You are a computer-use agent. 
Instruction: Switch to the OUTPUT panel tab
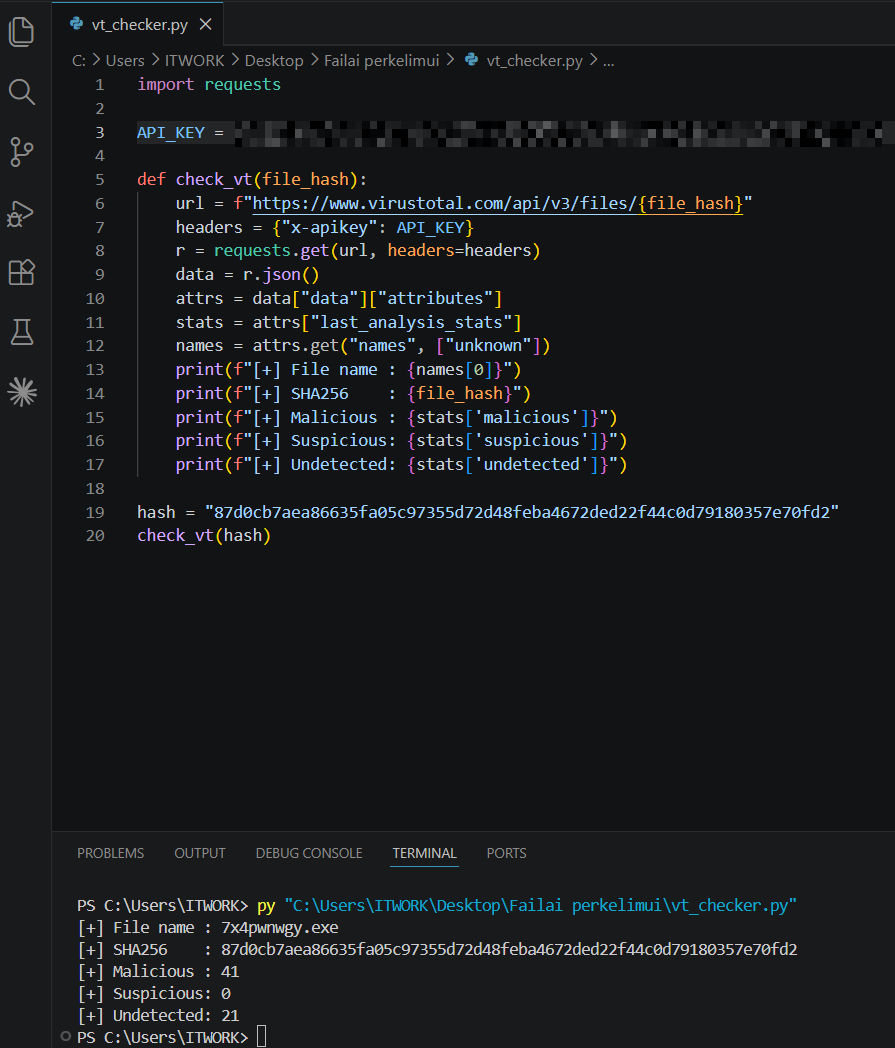click(200, 853)
